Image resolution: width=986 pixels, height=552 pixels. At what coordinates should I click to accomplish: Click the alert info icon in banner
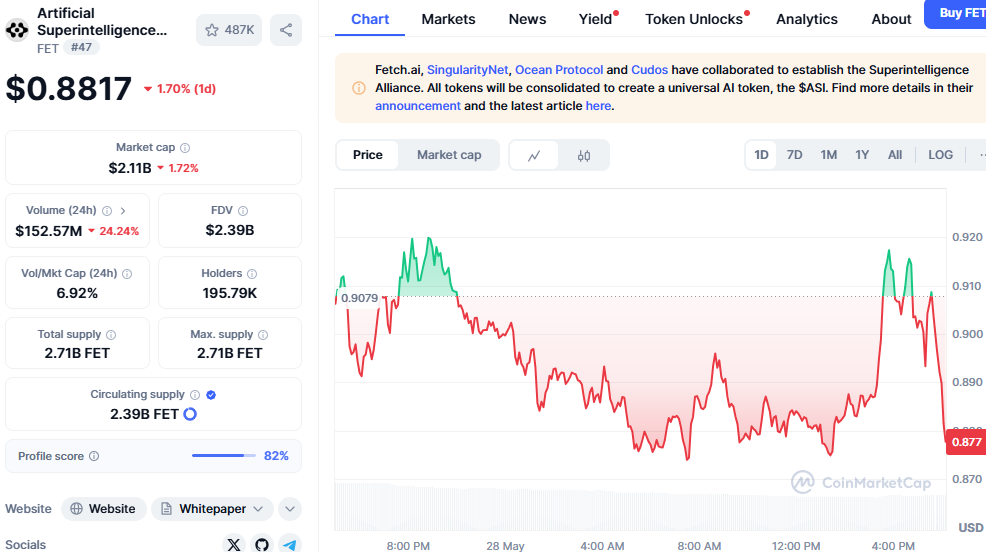tap(358, 88)
